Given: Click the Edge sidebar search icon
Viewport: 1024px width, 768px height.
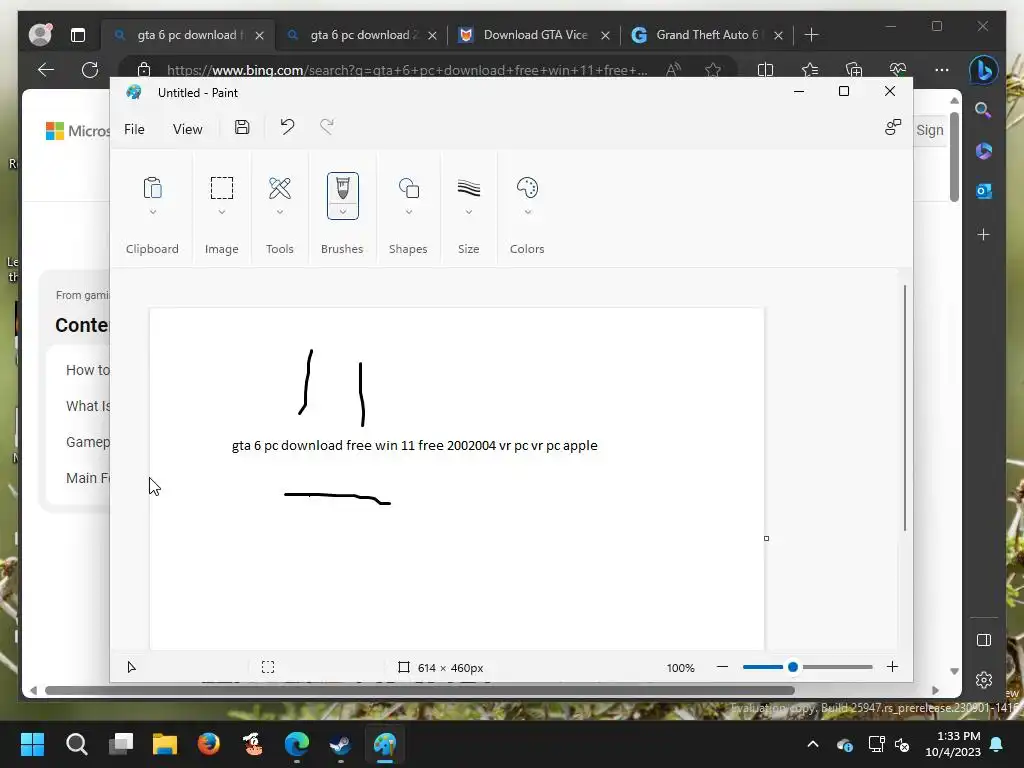Looking at the screenshot, I should [984, 110].
